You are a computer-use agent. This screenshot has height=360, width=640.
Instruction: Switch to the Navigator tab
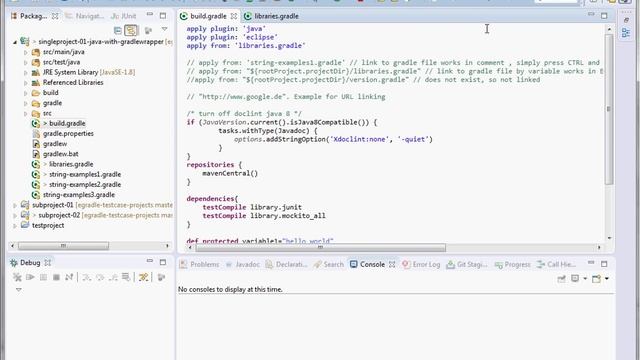click(x=85, y=16)
